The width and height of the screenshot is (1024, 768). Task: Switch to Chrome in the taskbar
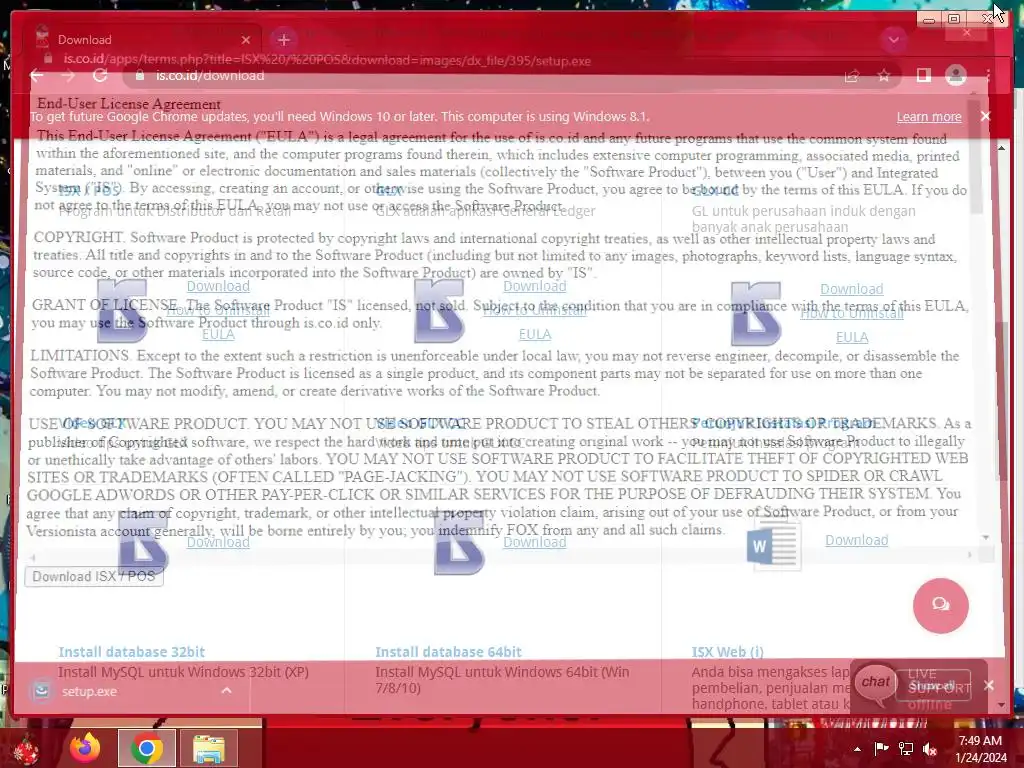point(147,748)
